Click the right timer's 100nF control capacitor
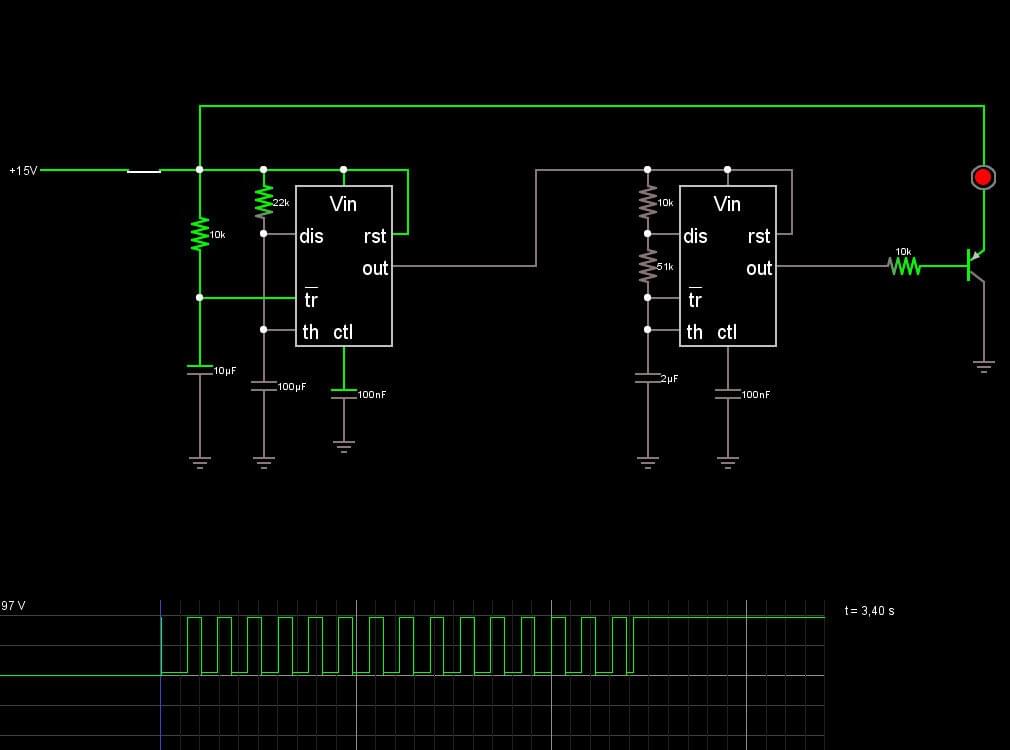Screen dimensions: 1010x750 point(728,394)
